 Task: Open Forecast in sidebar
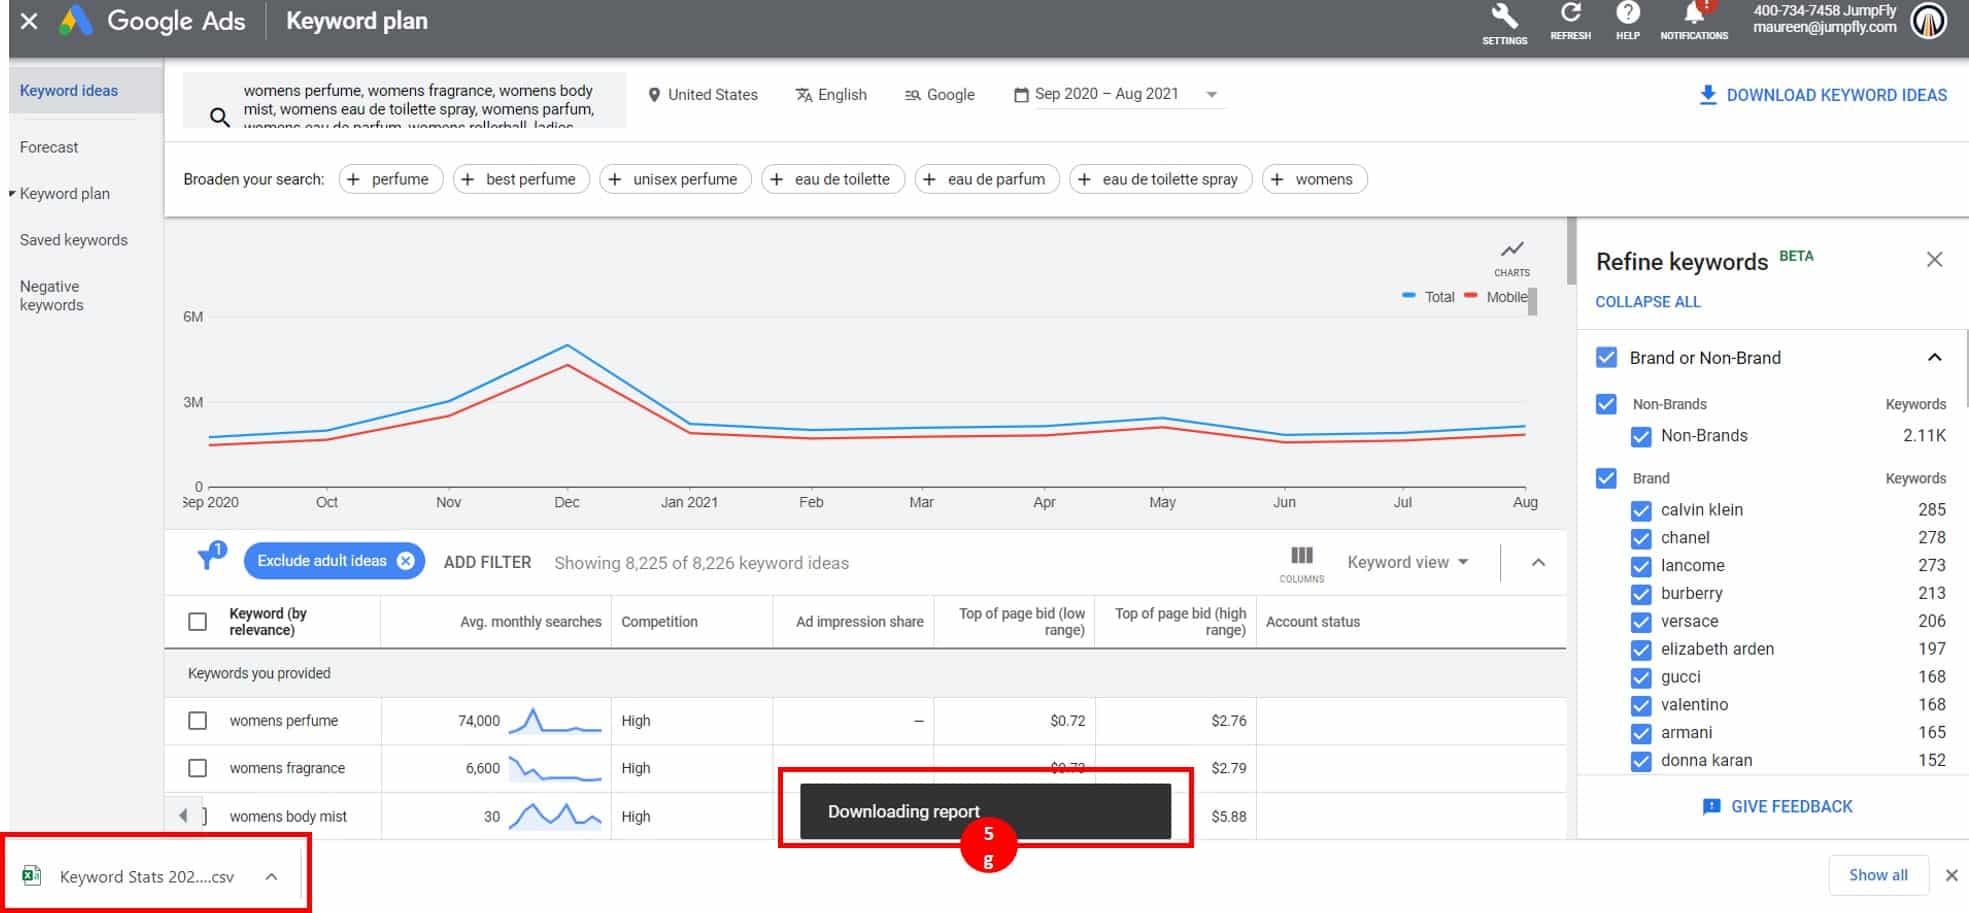(x=49, y=147)
